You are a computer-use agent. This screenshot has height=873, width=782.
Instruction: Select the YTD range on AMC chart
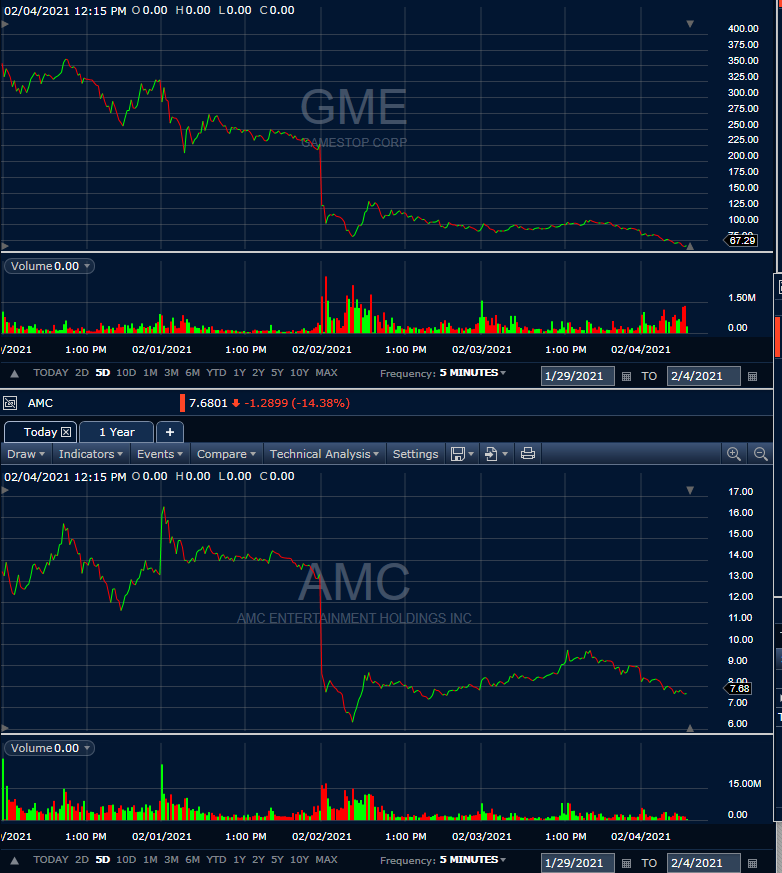[x=215, y=860]
